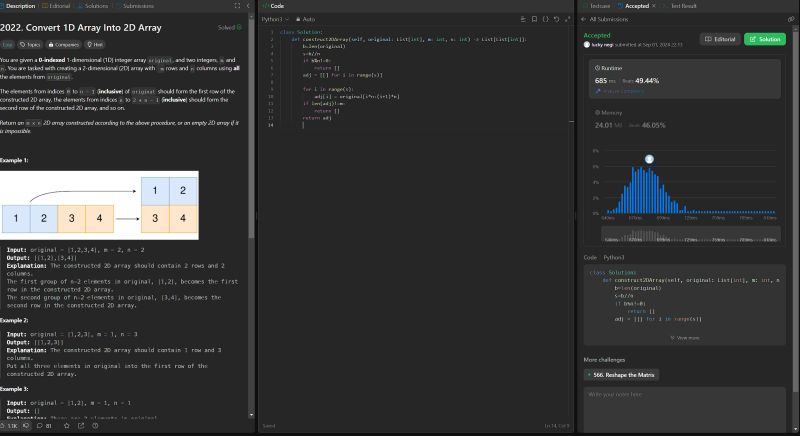Open the Python3 language dropdown
Viewport: 800px width, 436px height.
point(275,19)
